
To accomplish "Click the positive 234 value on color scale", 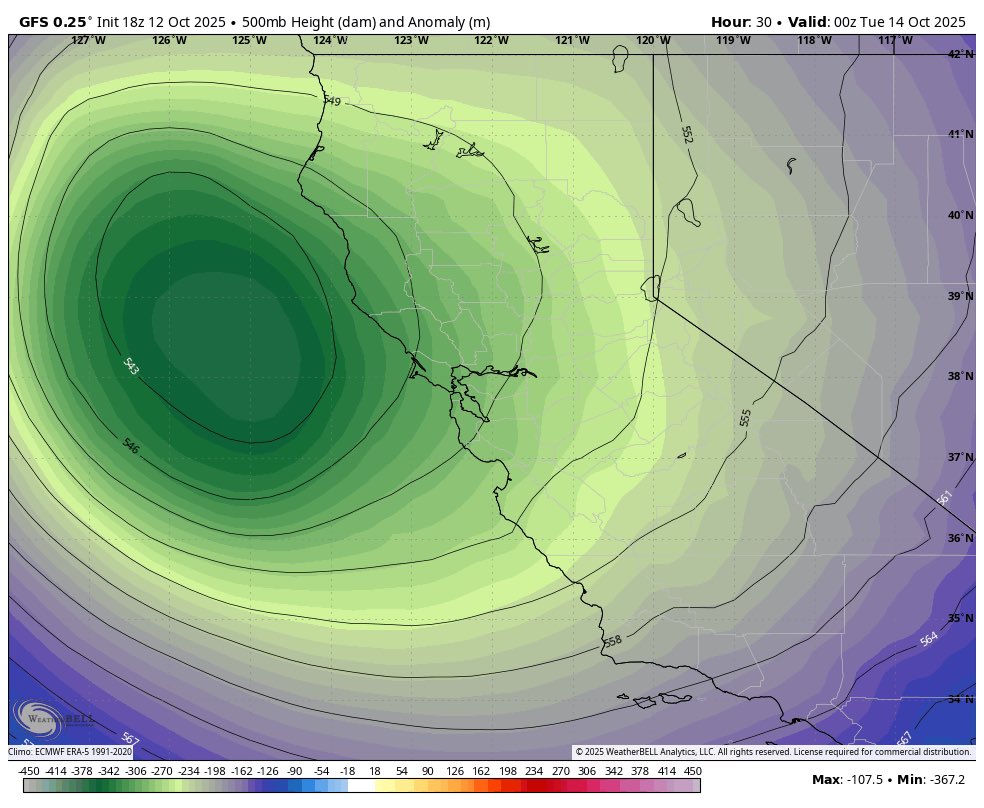I will tap(534, 771).
